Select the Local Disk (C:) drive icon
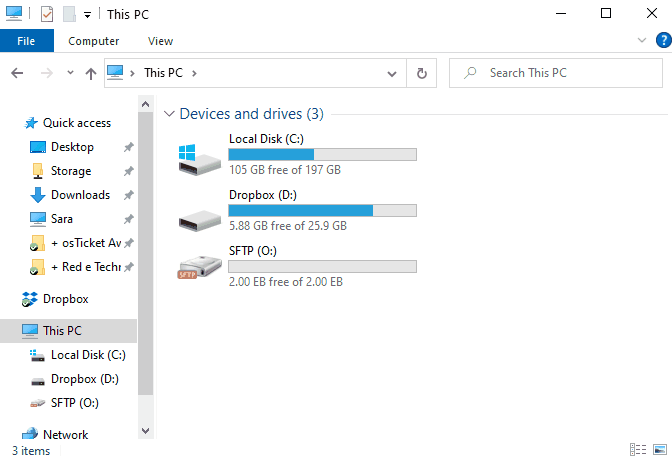The width and height of the screenshot is (672, 461). click(199, 159)
